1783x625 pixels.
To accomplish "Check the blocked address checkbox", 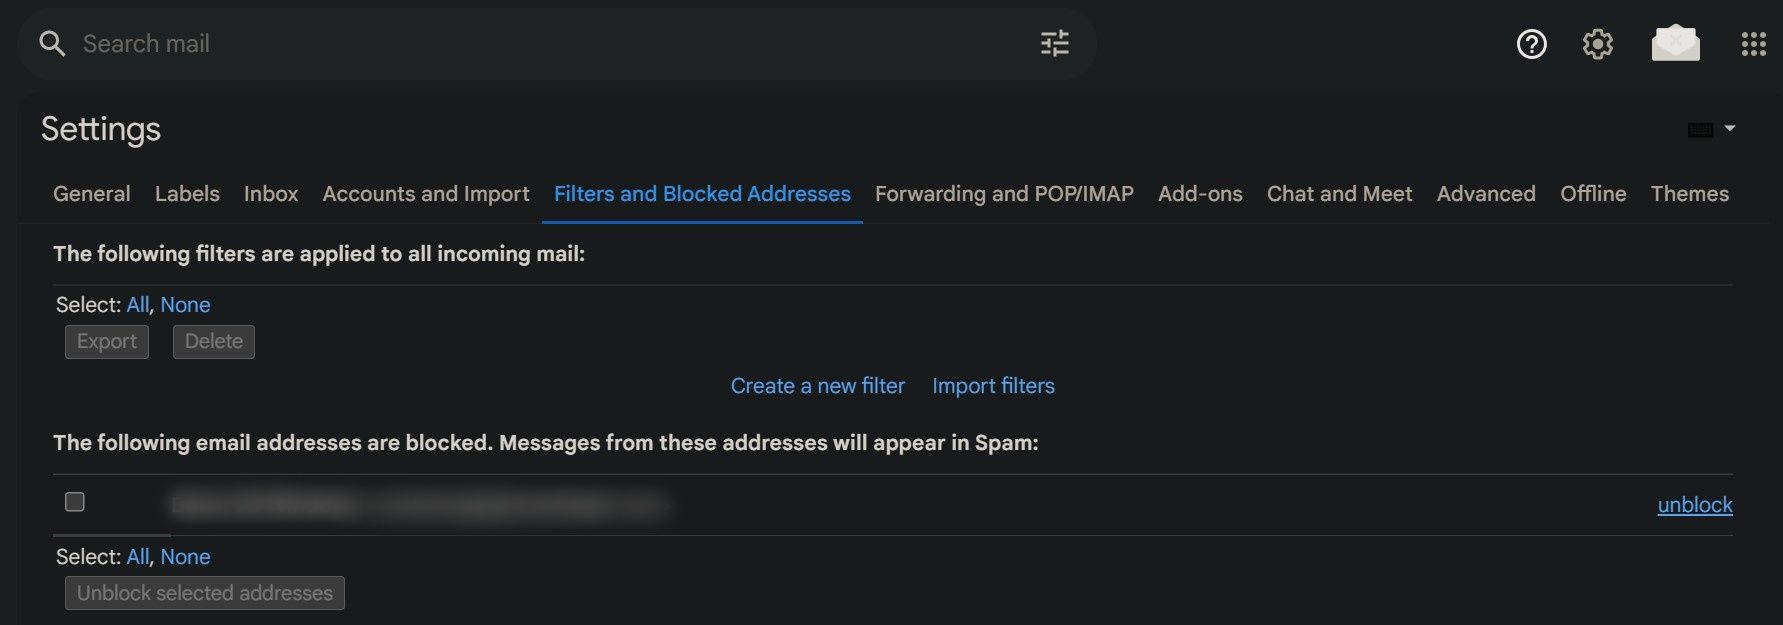I will coord(74,501).
